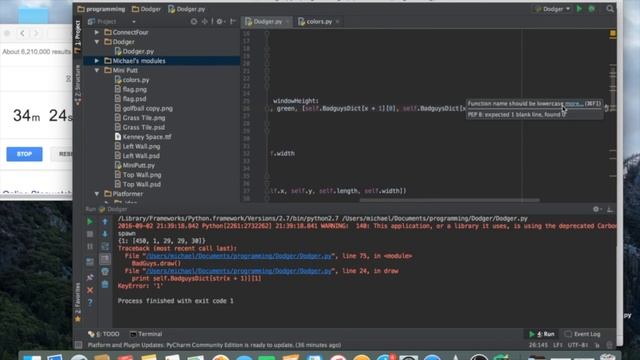Image resolution: width=640 pixels, height=360 pixels.
Task: Click the back arrow in browser window
Action: coord(22,33)
